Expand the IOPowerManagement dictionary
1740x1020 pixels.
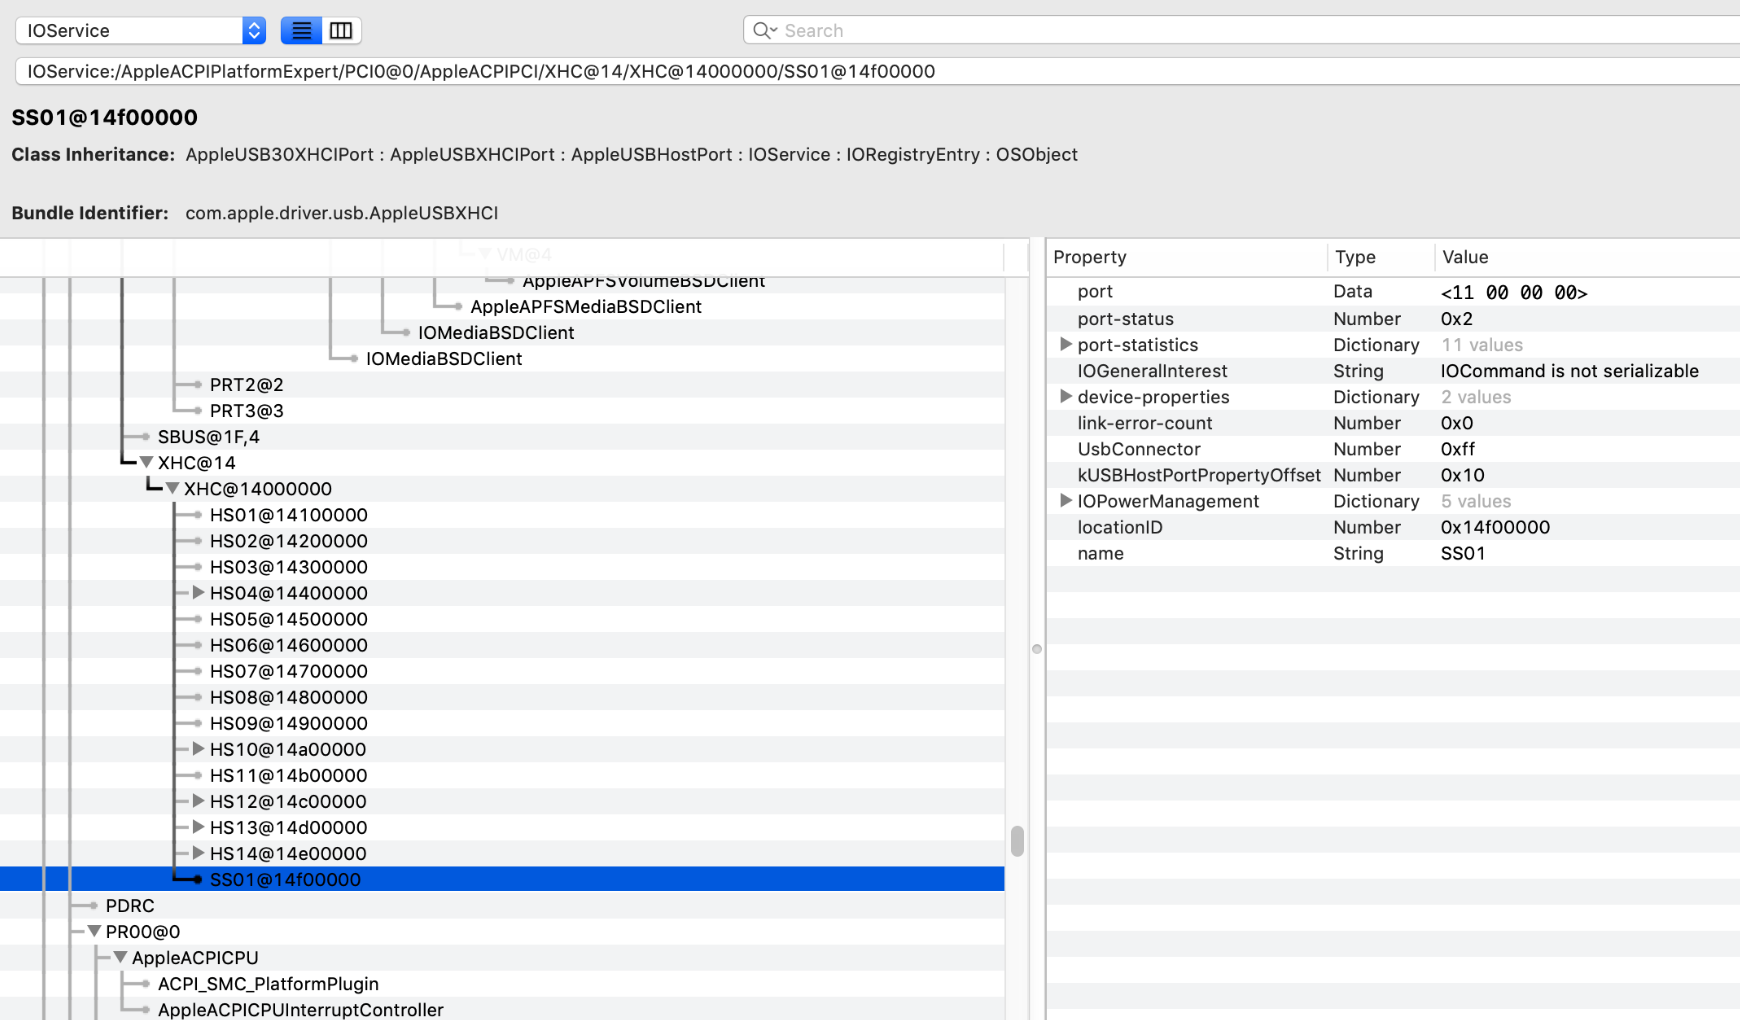click(1065, 501)
